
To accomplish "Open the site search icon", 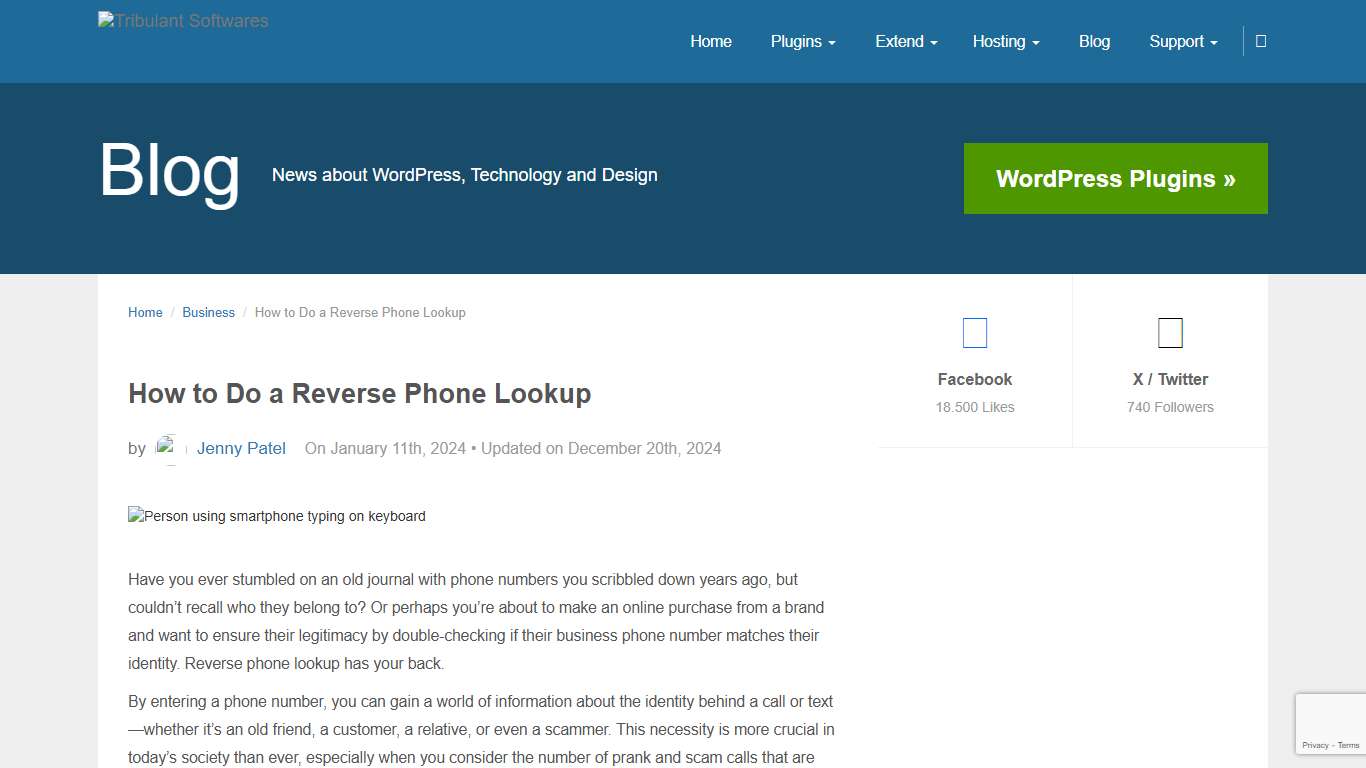I will 1260,41.
